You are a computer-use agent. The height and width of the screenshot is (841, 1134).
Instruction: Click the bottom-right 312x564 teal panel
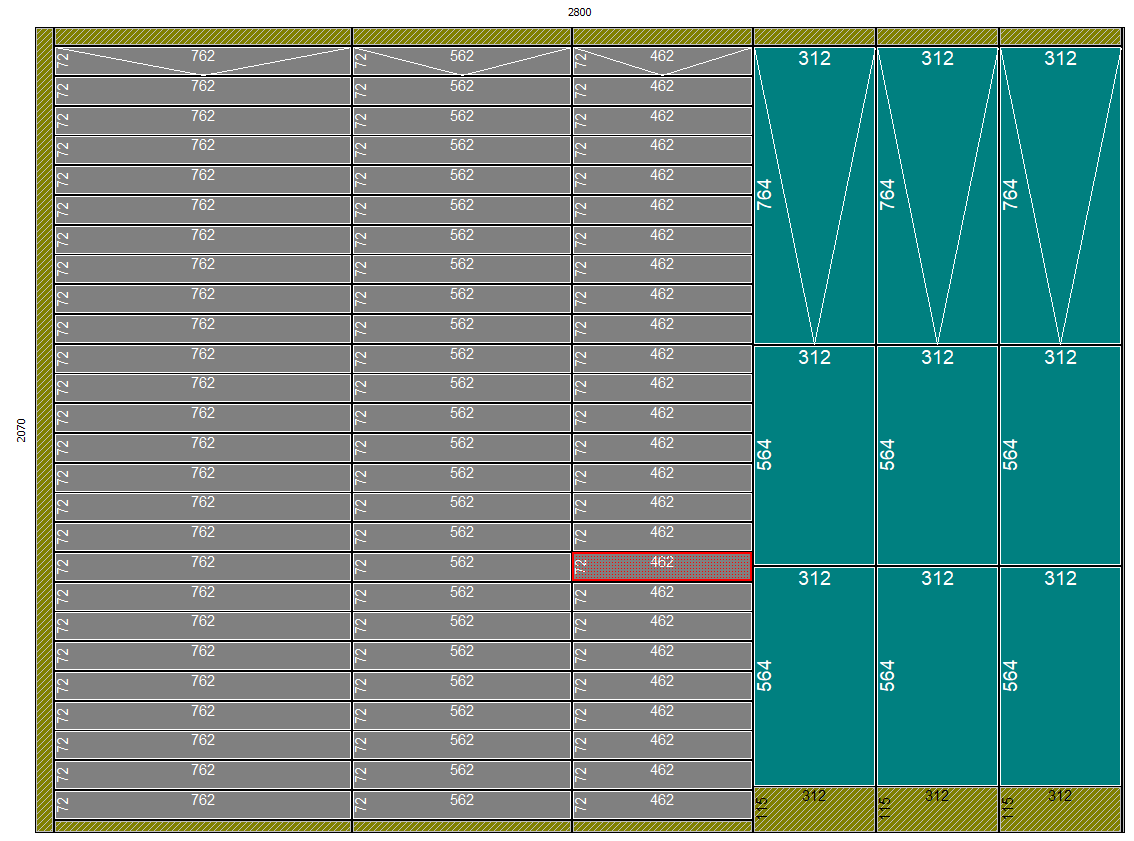pyautogui.click(x=1060, y=677)
